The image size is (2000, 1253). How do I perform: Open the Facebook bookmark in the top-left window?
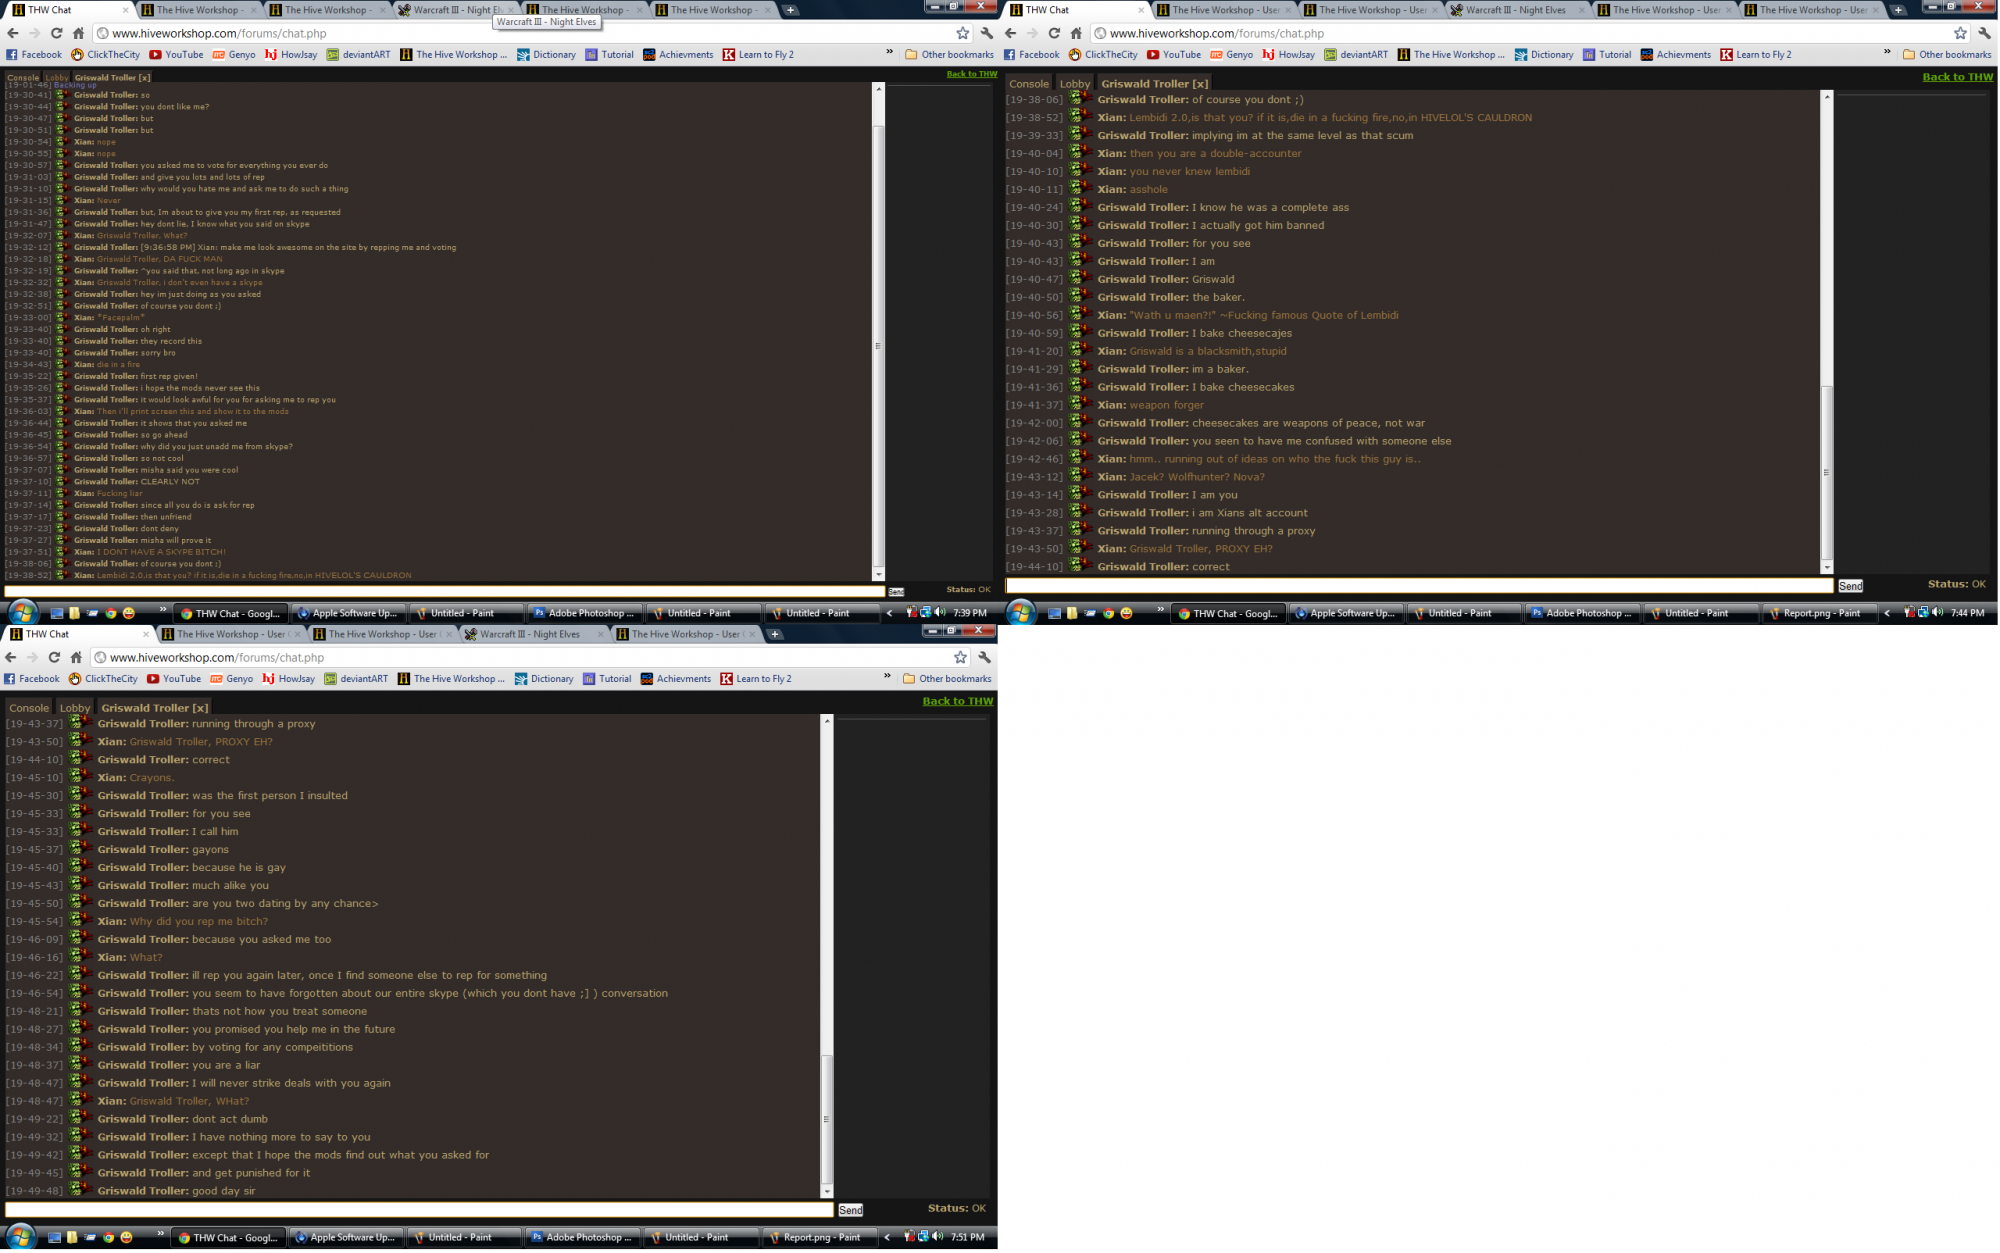point(34,55)
